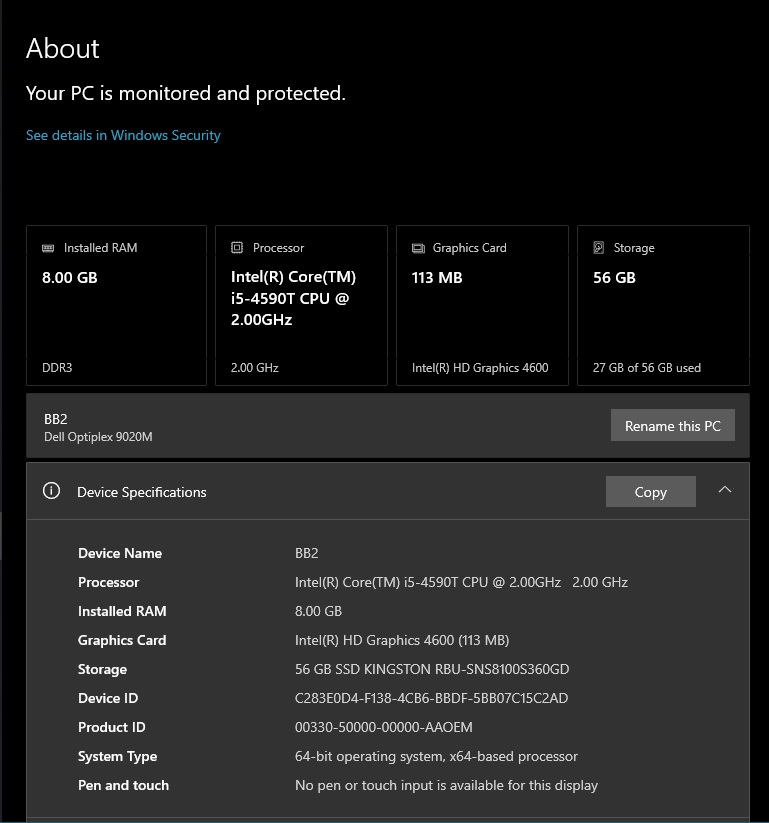This screenshot has height=823, width=769.
Task: Click the Your PC is monitored and protected text
Action: (186, 93)
